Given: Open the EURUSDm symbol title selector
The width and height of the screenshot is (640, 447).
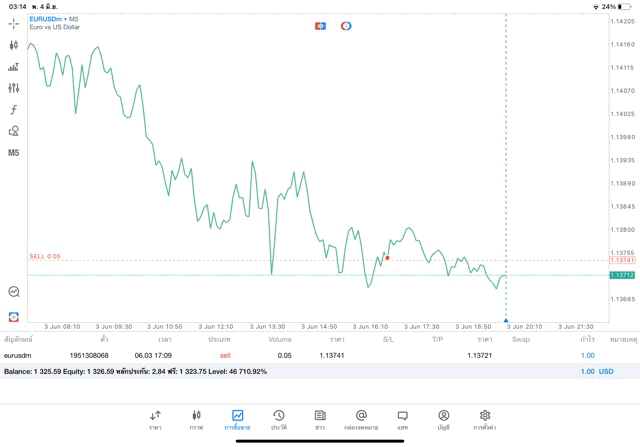Looking at the screenshot, I should [x=46, y=19].
